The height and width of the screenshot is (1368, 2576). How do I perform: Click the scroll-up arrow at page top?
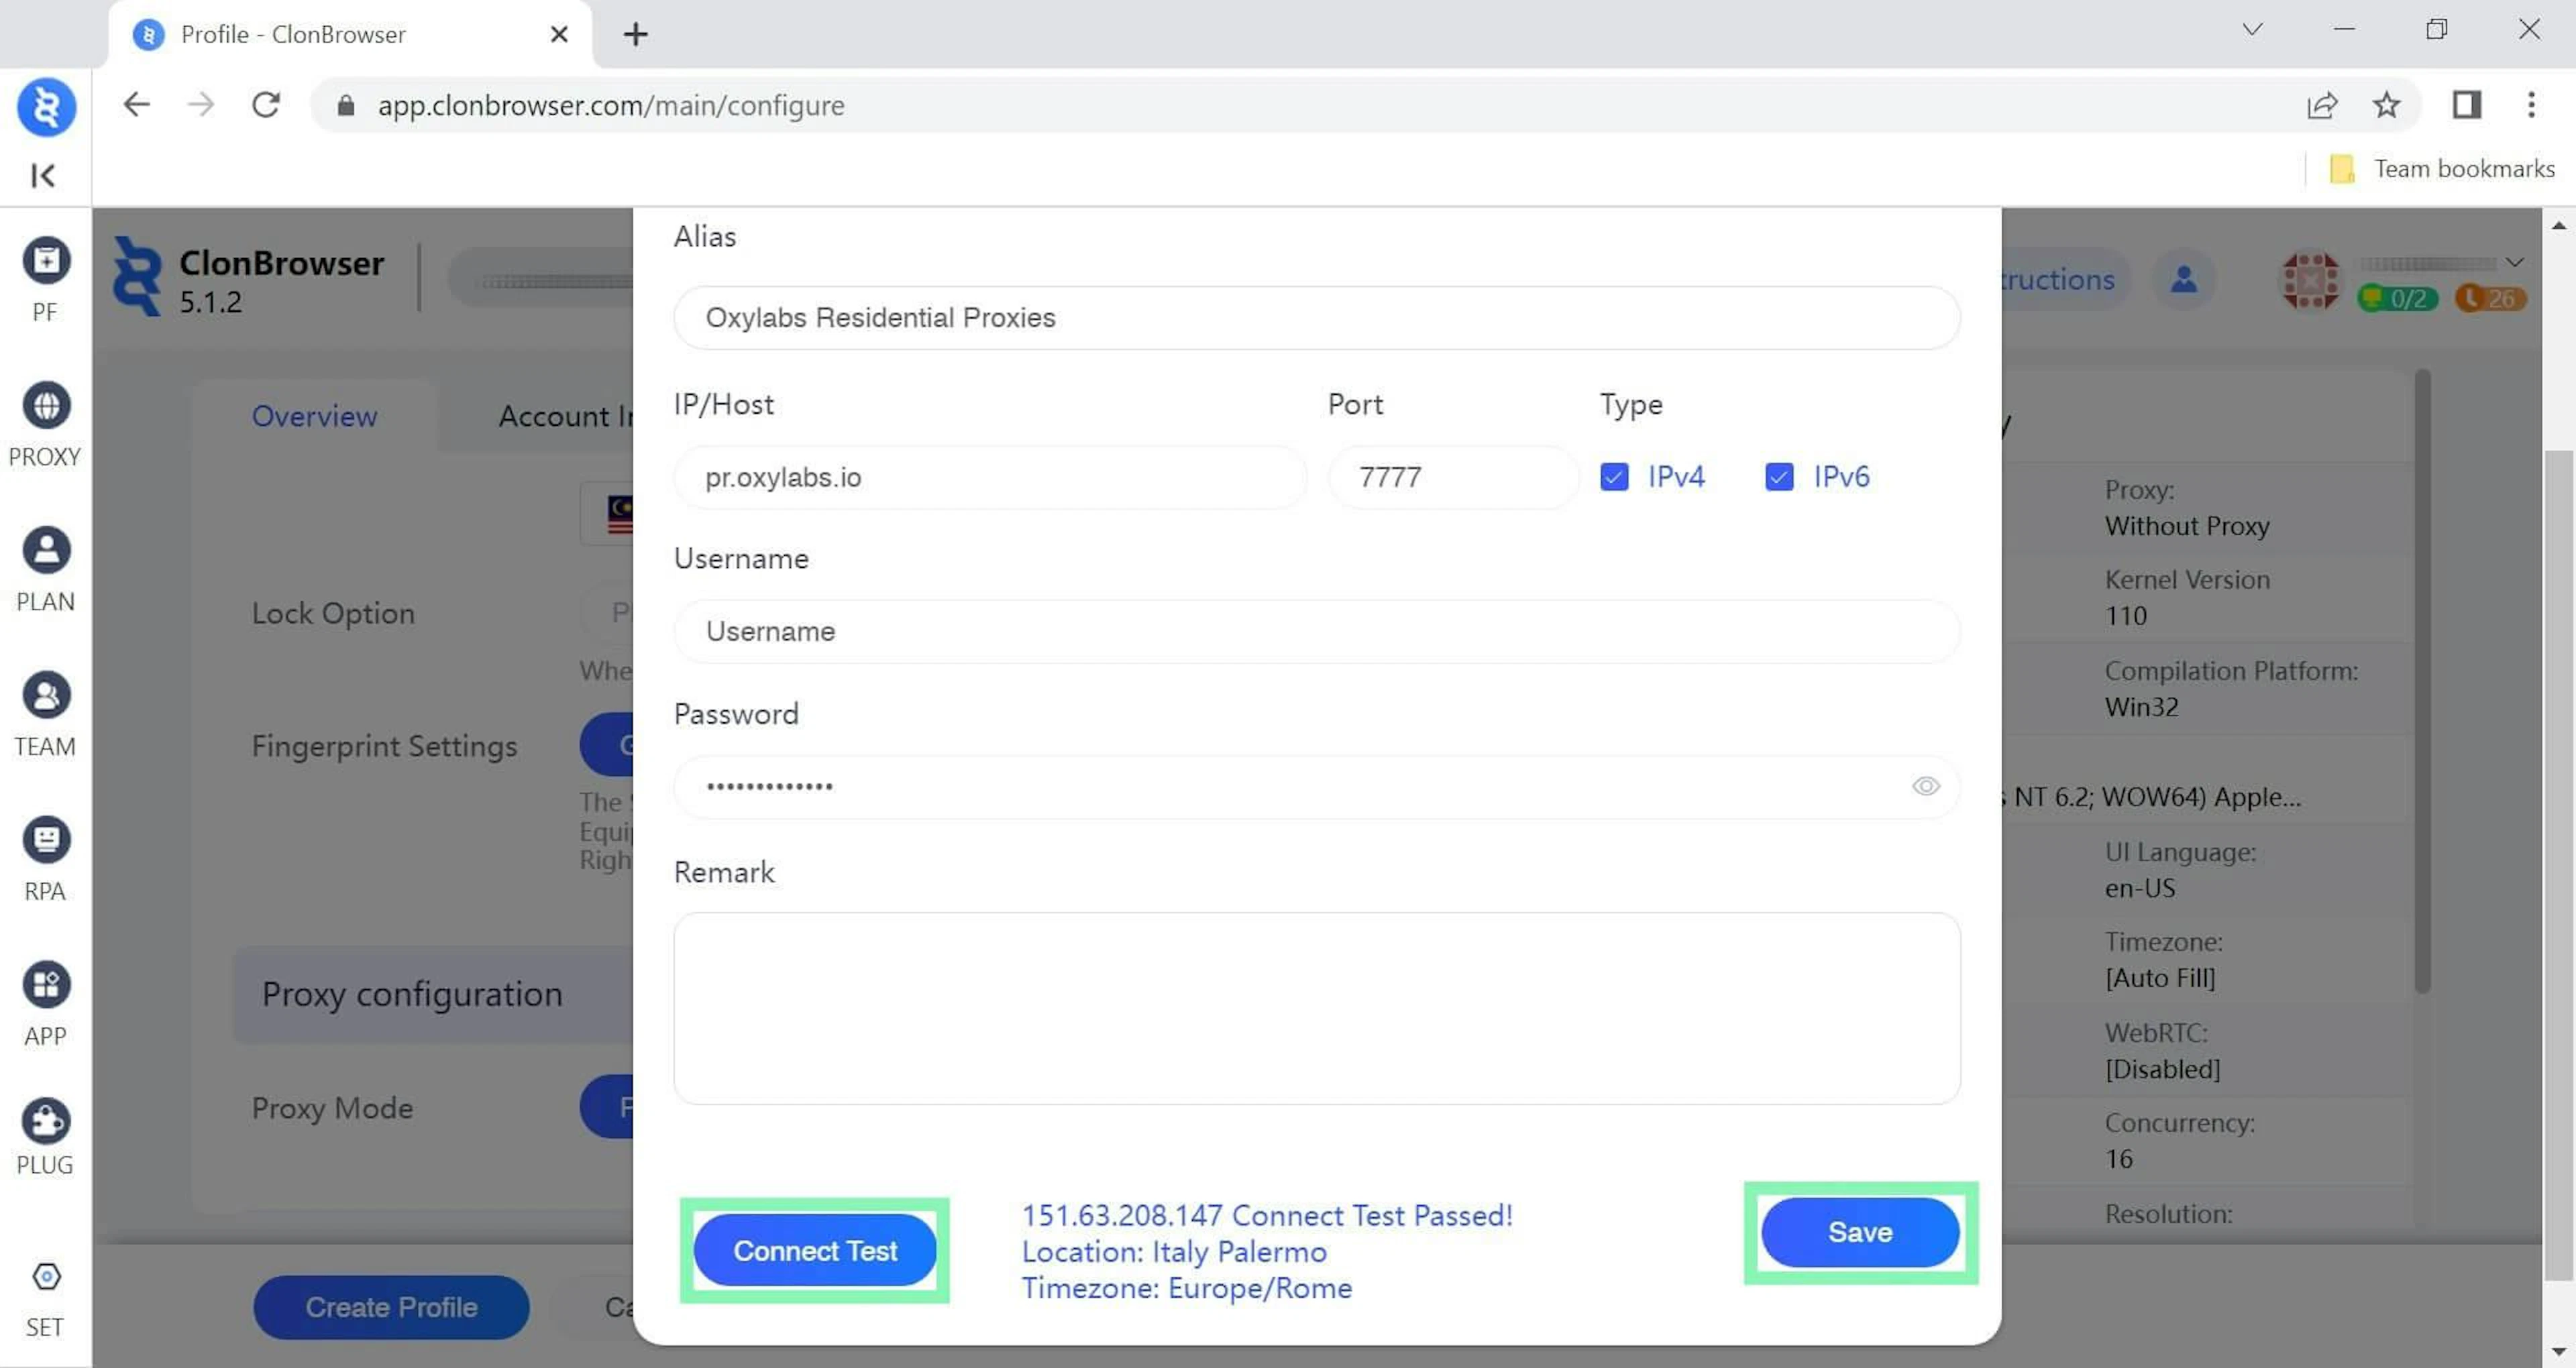click(2558, 225)
